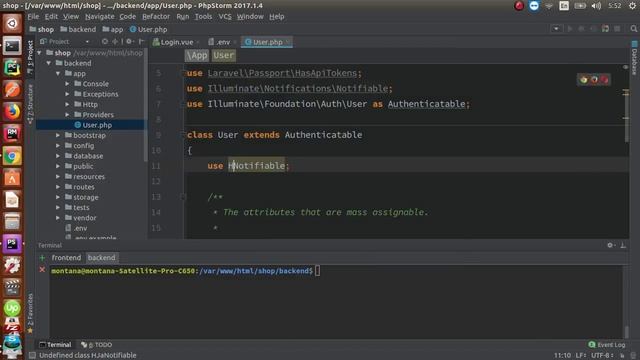The image size is (640, 360).
Task: Click the terminal prompt input area
Action: (x=318, y=271)
